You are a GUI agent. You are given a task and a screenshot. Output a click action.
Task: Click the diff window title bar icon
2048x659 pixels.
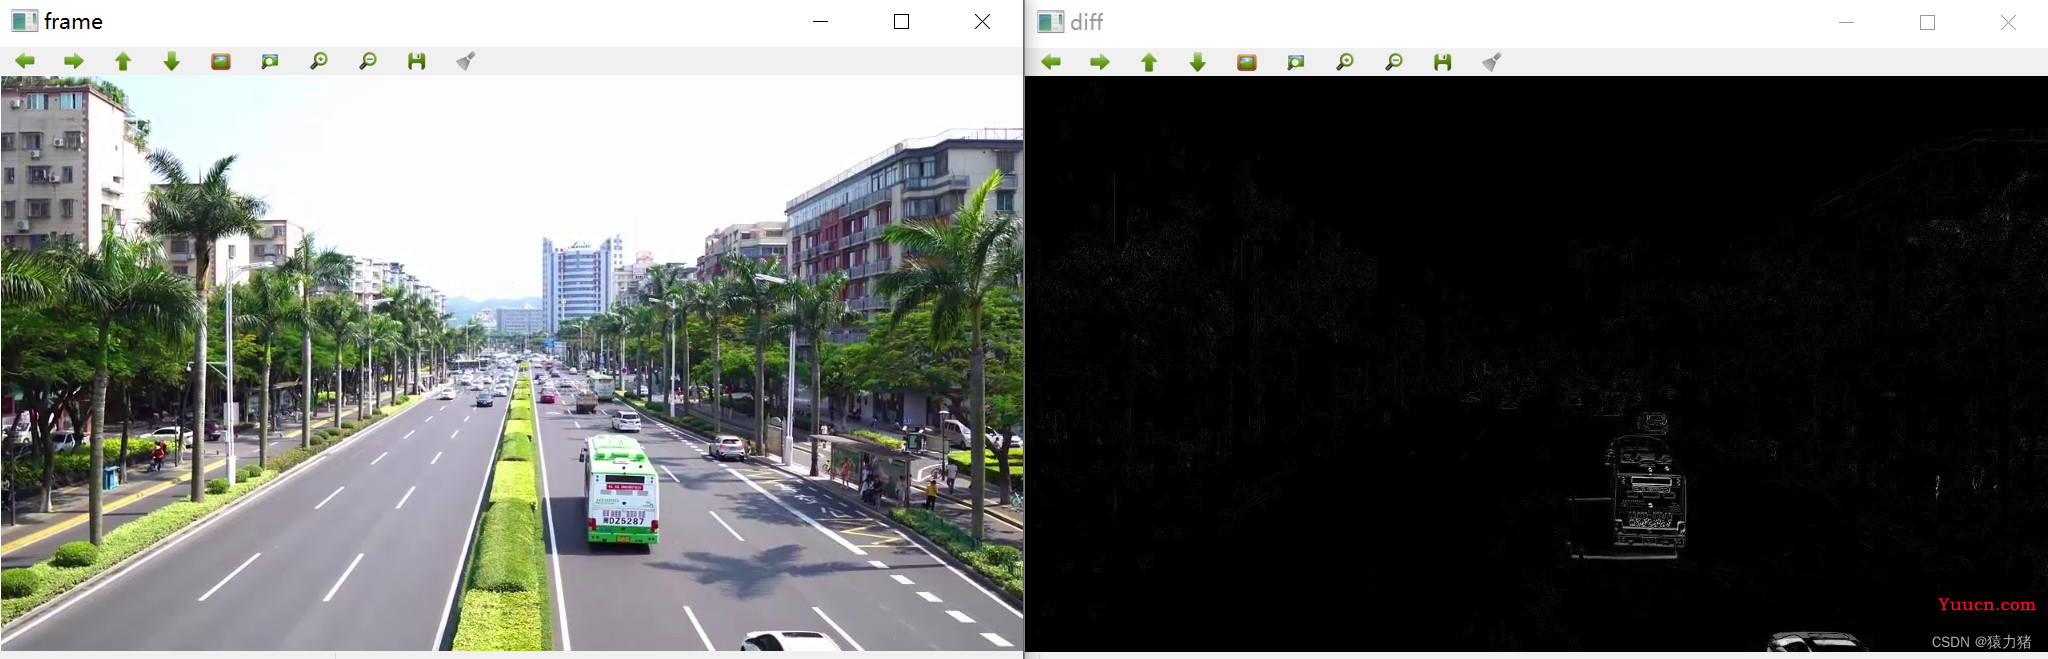point(1050,22)
